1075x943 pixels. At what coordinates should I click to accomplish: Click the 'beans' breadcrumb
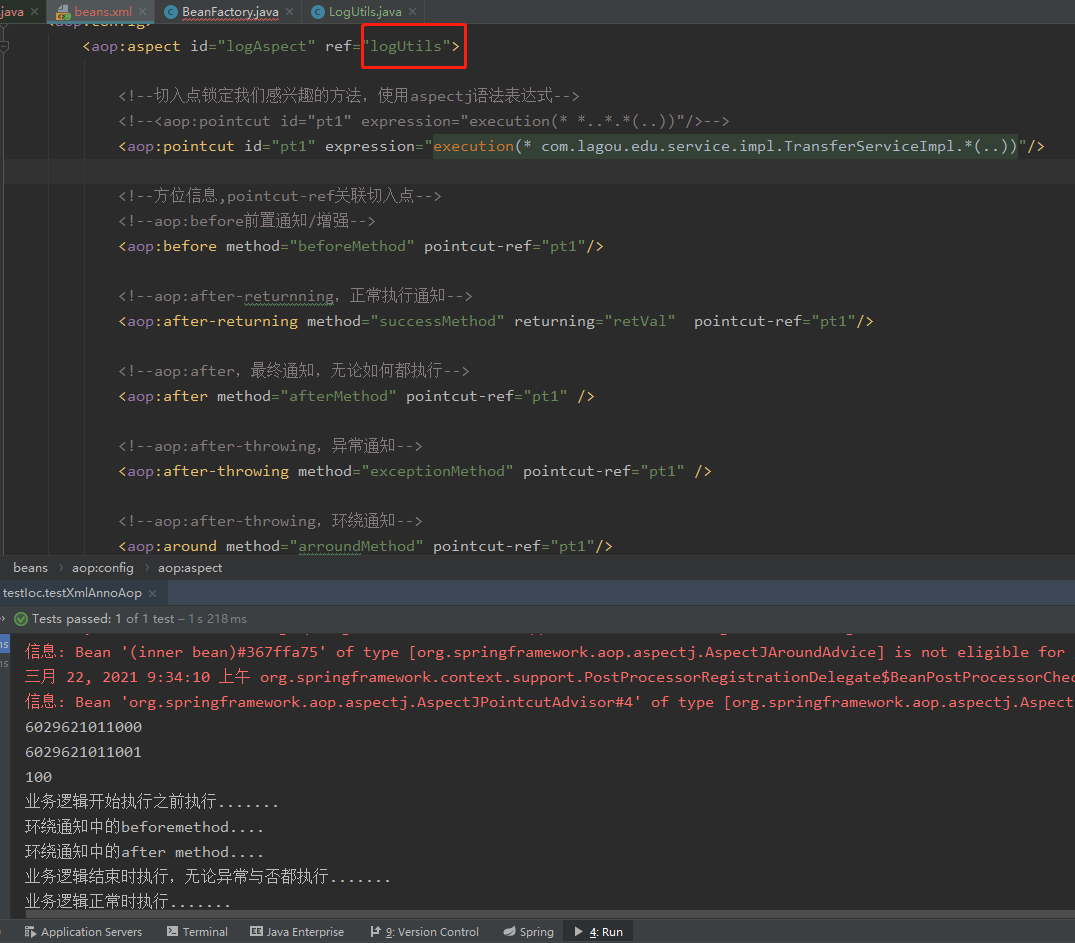pos(30,568)
